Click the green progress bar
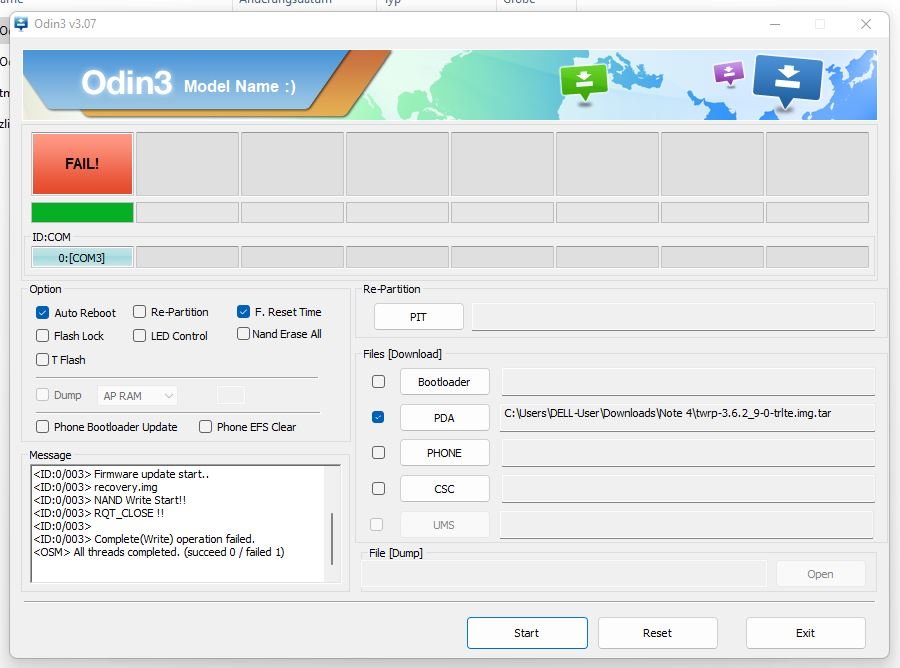This screenshot has height=668, width=900. [x=82, y=212]
